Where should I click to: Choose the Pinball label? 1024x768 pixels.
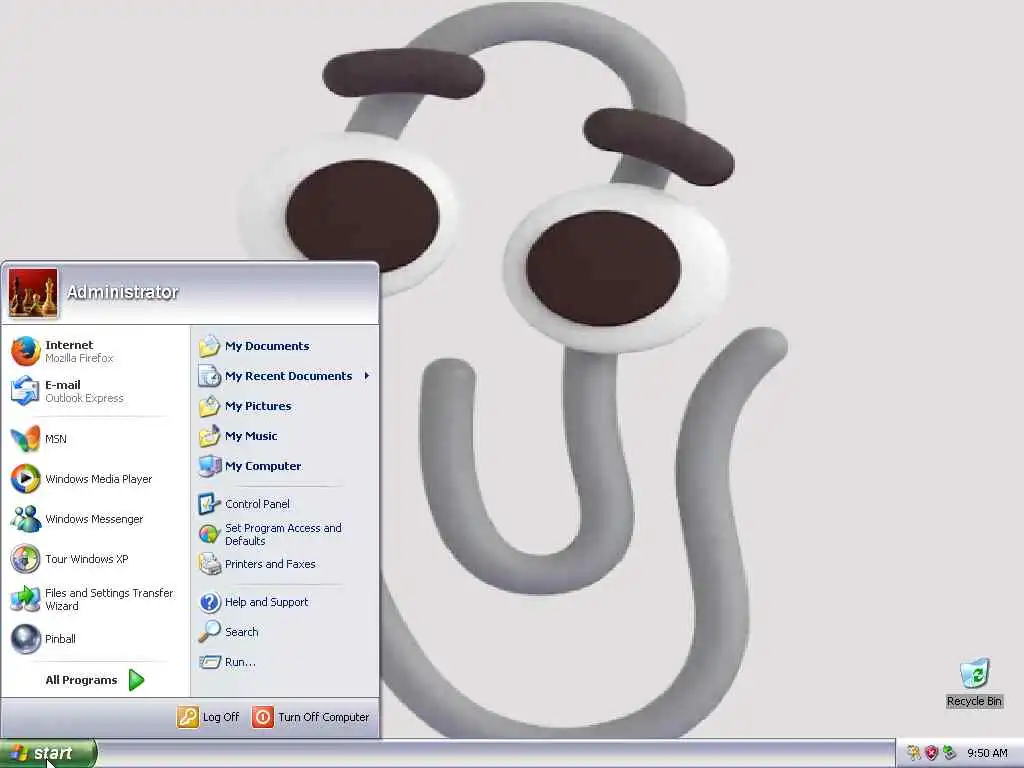[60, 639]
